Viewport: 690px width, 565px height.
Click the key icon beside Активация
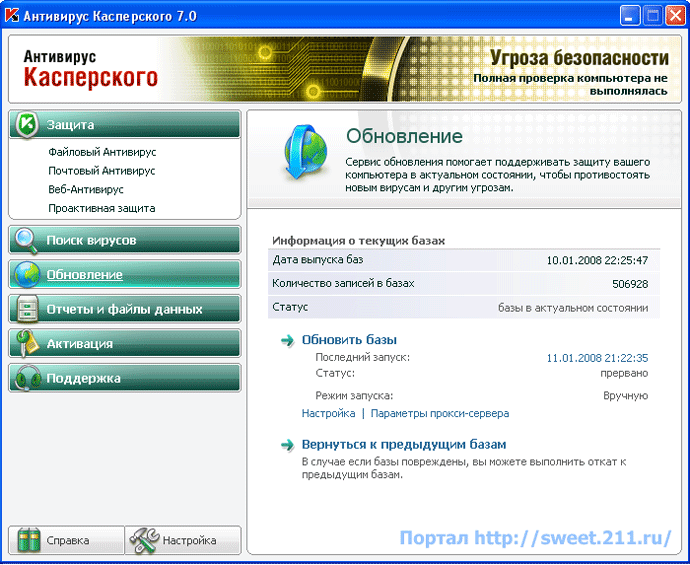tap(26, 343)
